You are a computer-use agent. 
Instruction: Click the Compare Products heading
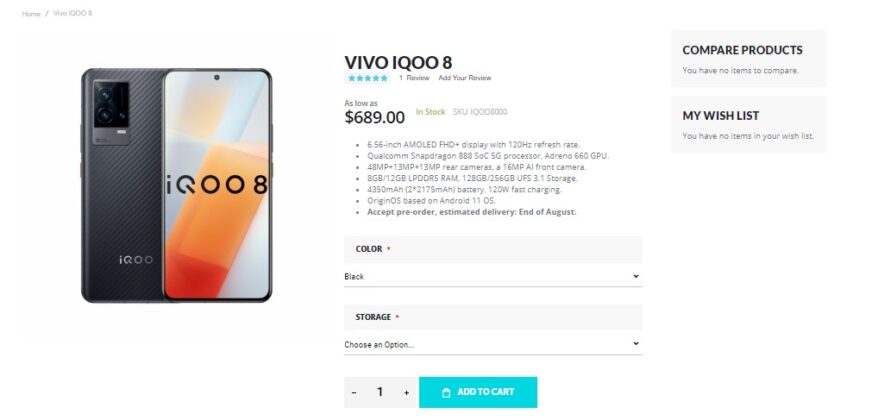coord(742,50)
